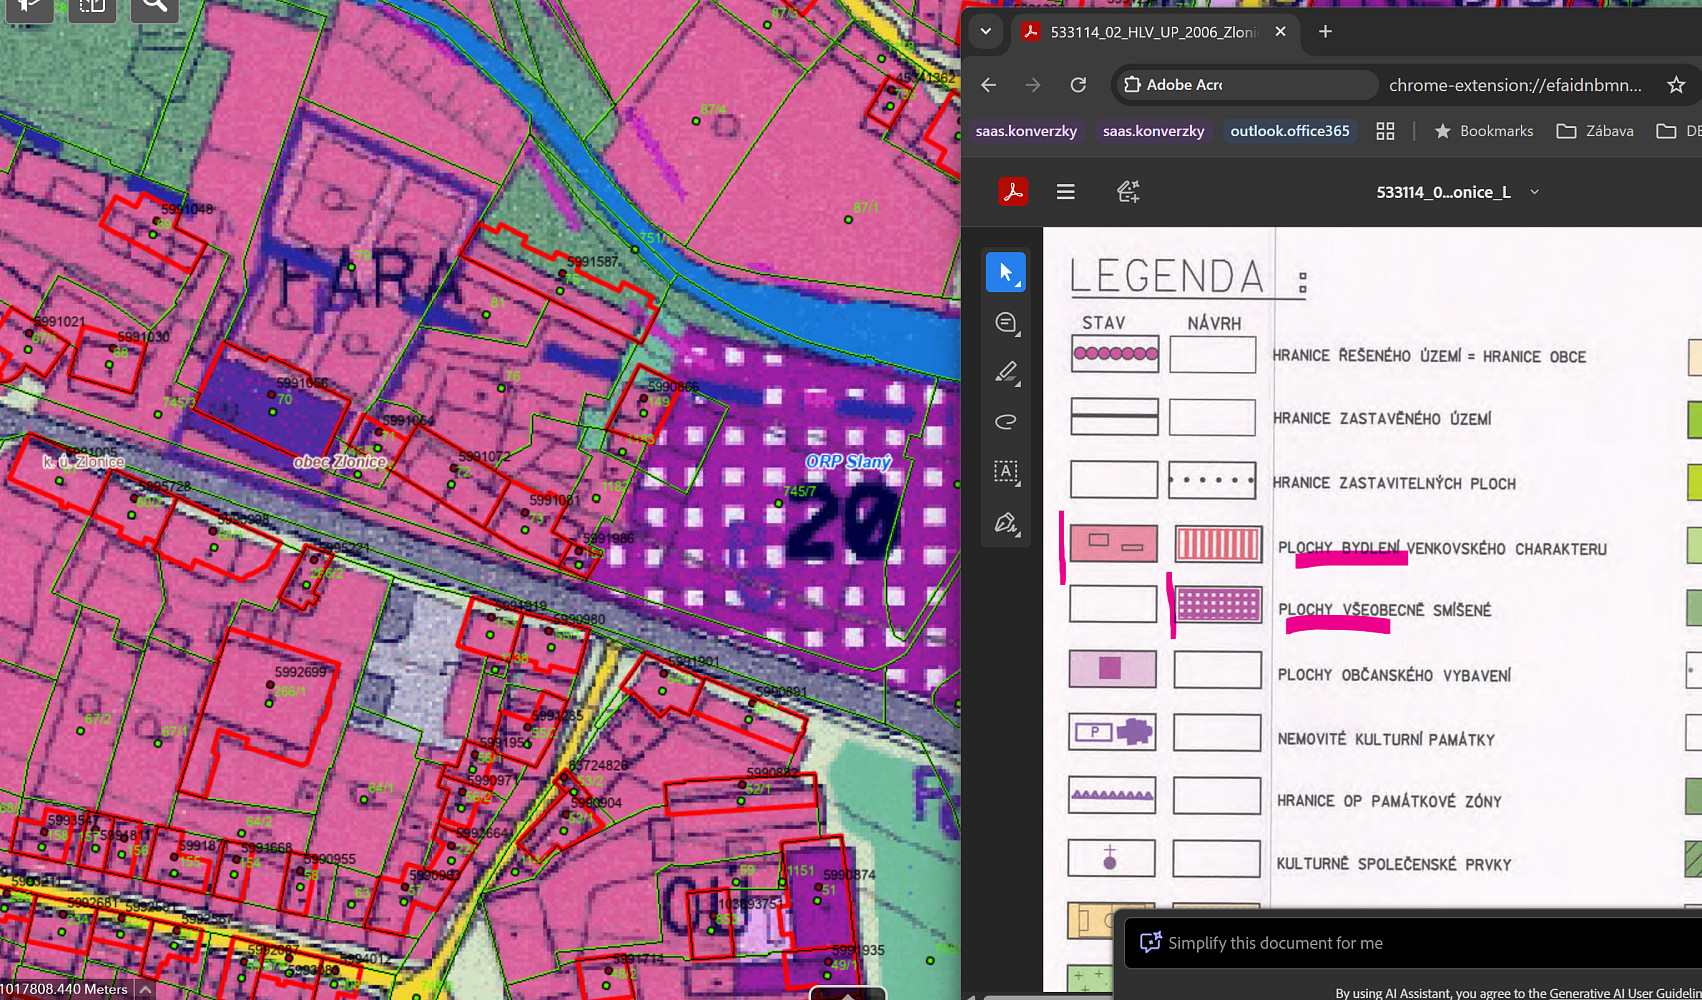The height and width of the screenshot is (1000, 1702).
Task: Click the purple dotted smíšené legend swatch
Action: pyautogui.click(x=1218, y=605)
